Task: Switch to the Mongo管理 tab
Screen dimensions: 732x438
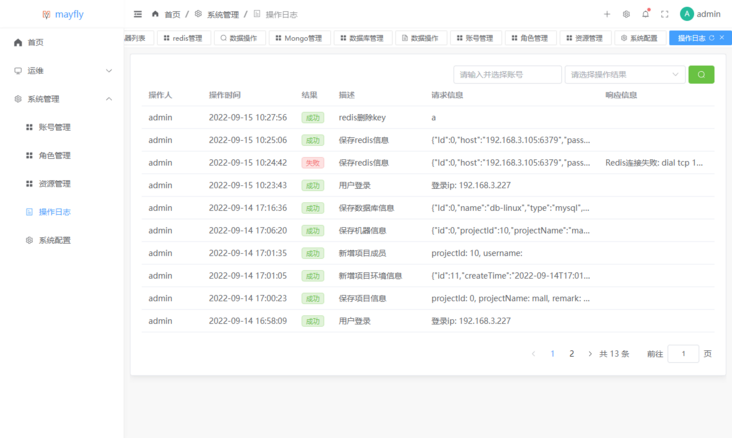Action: coord(298,38)
